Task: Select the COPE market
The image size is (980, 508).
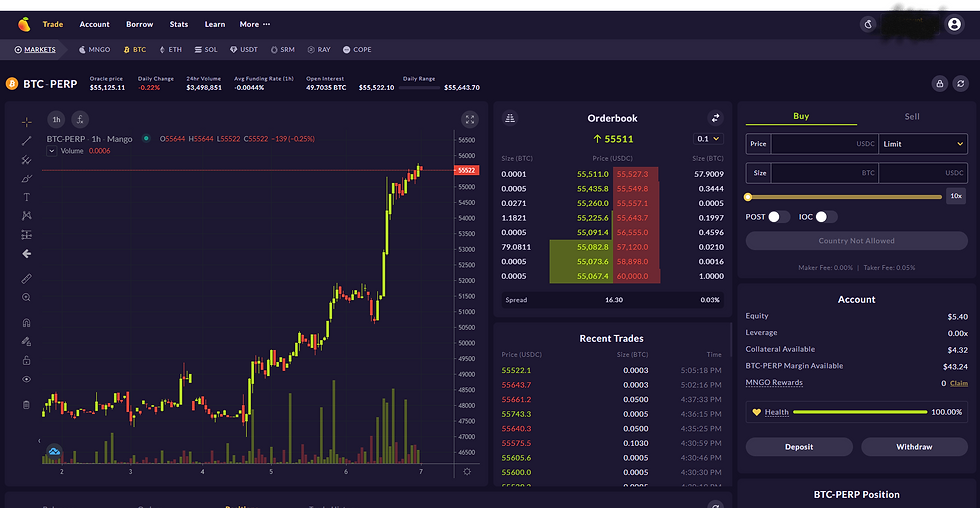Action: (357, 49)
